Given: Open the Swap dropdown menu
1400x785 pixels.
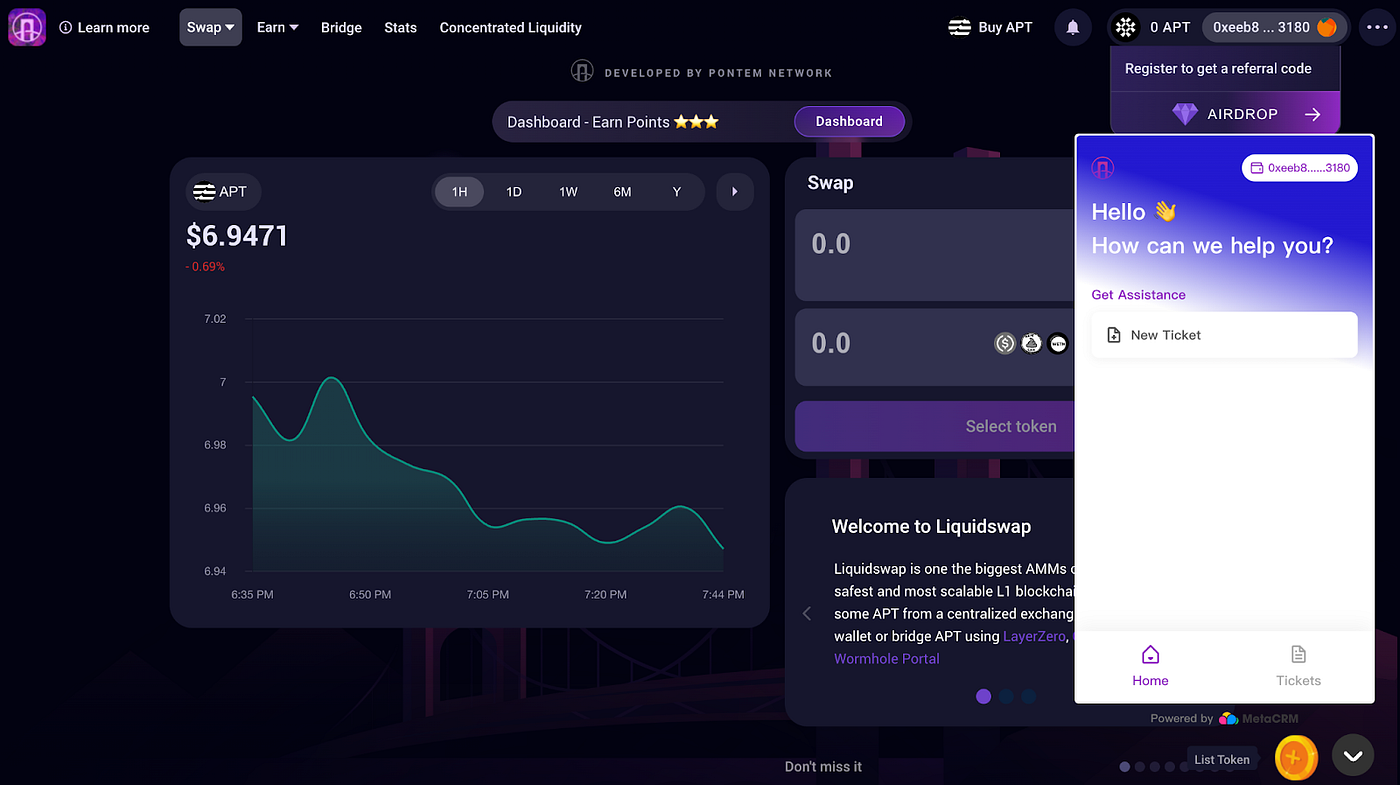Looking at the screenshot, I should 211,27.
